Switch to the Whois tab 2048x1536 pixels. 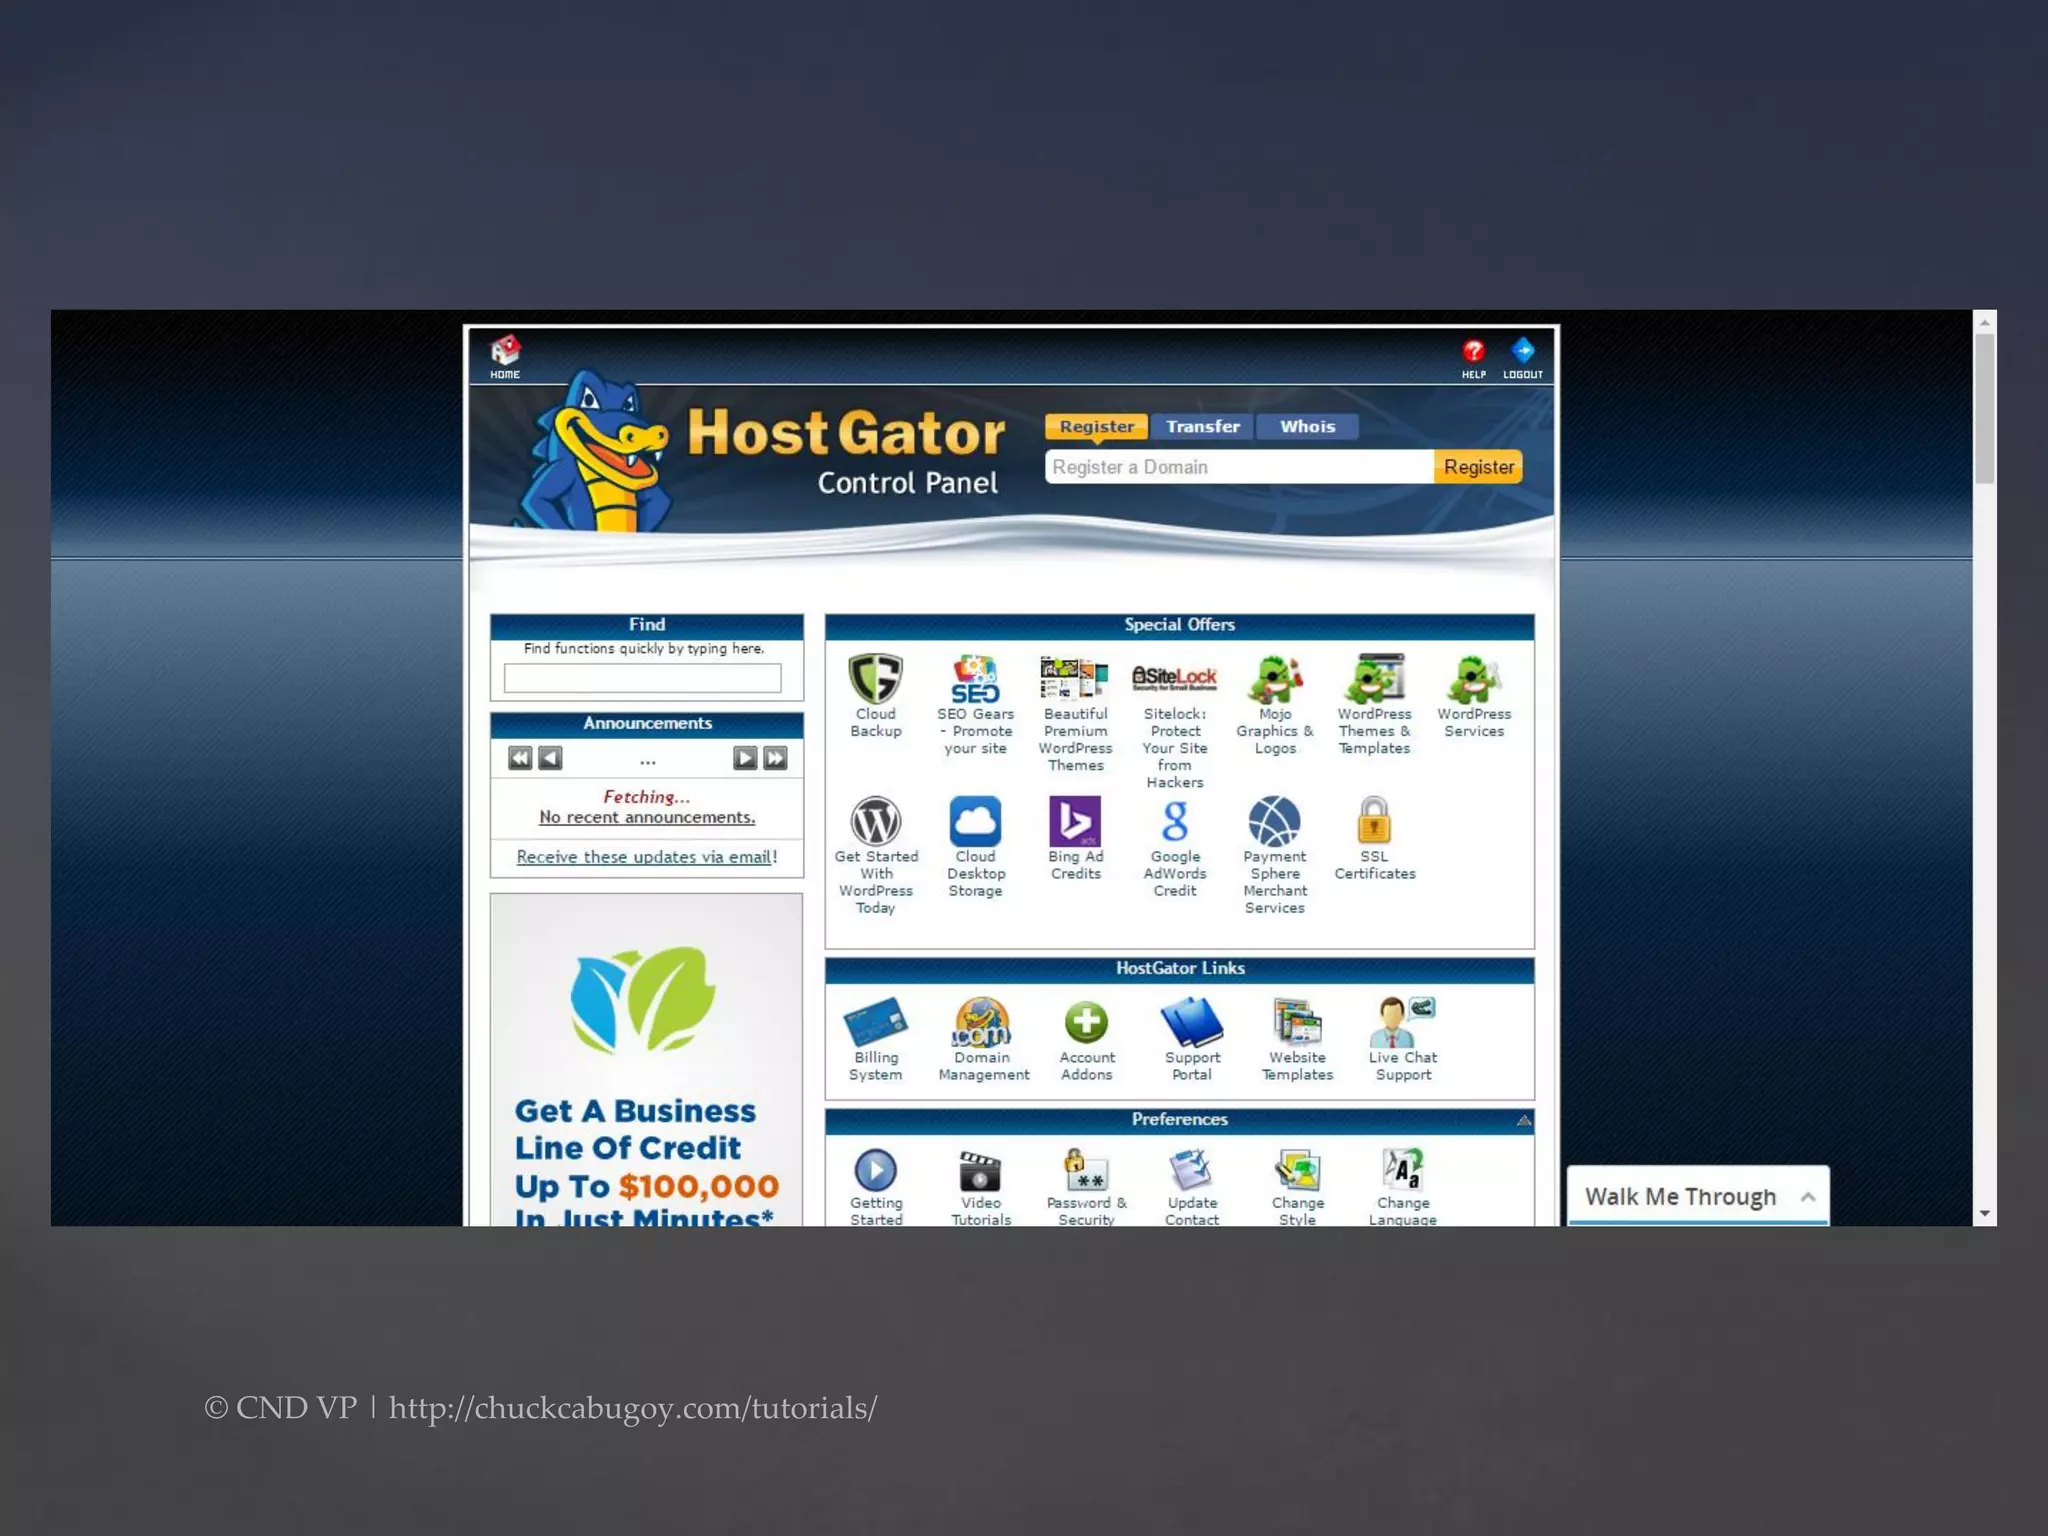(1307, 427)
